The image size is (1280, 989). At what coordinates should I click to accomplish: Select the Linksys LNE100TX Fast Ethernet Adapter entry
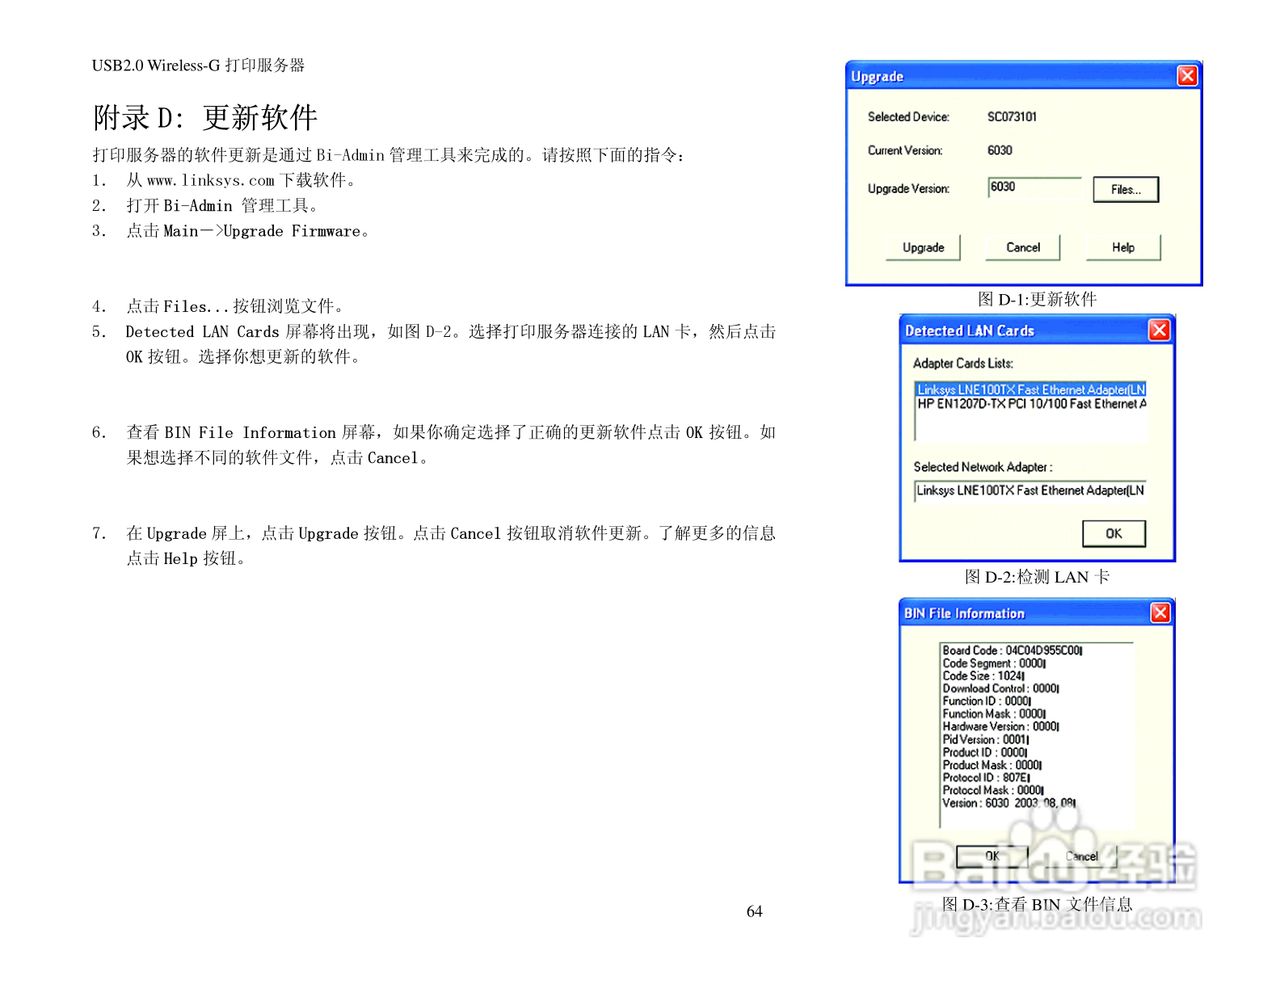(1030, 390)
